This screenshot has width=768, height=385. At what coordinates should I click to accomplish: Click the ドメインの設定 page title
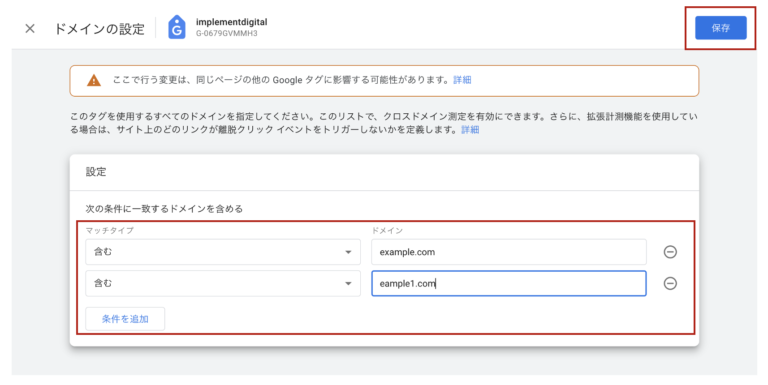99,29
